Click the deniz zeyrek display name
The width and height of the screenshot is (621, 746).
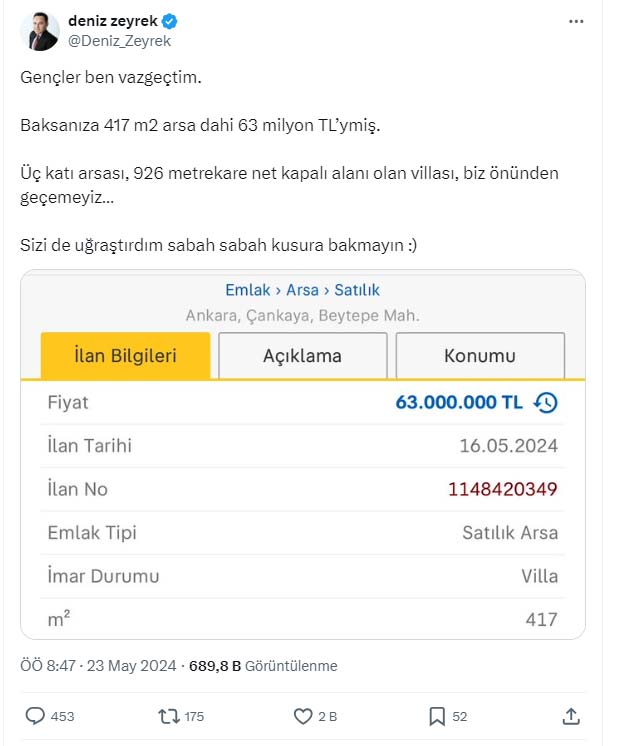point(113,21)
